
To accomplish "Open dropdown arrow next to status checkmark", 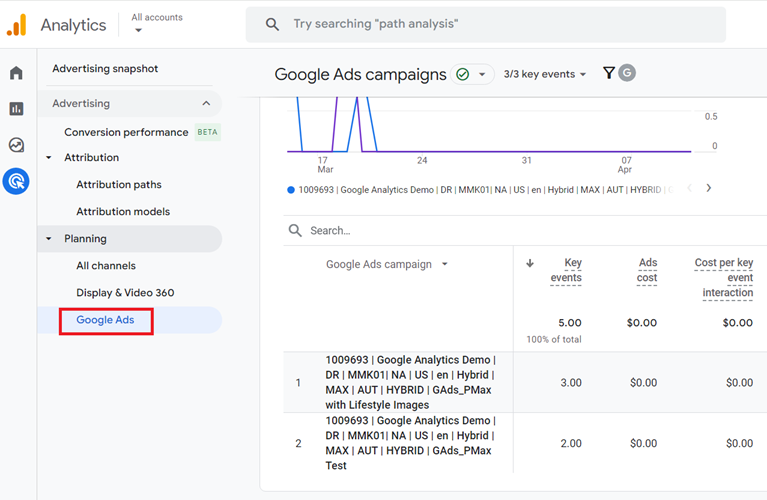I will point(482,74).
